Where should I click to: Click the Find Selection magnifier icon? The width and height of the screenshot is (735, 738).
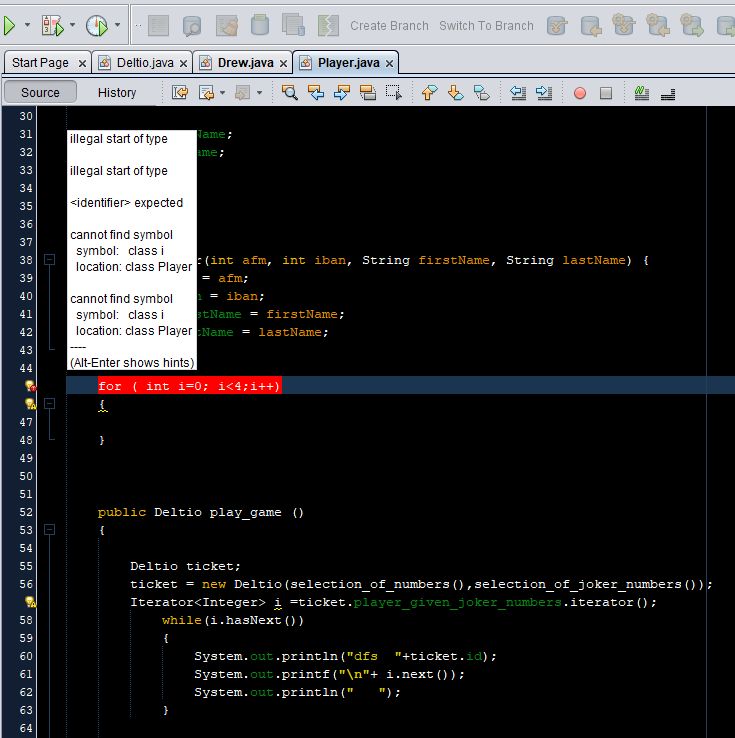[x=290, y=93]
